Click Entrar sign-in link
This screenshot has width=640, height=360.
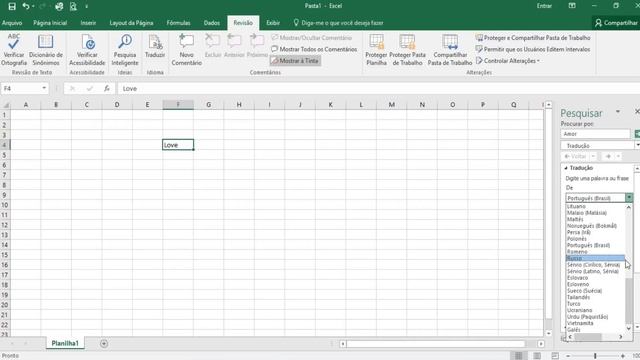pyautogui.click(x=544, y=6)
